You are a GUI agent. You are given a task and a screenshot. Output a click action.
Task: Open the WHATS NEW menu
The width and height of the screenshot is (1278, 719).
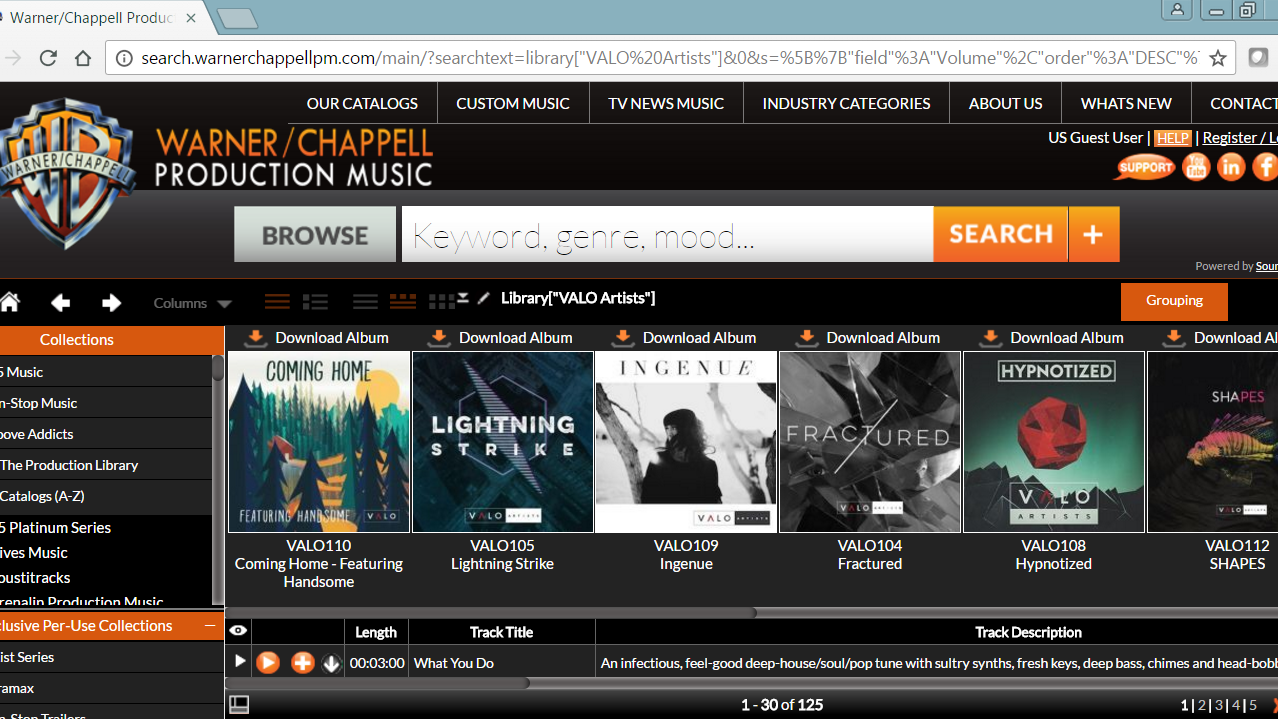coord(1126,103)
